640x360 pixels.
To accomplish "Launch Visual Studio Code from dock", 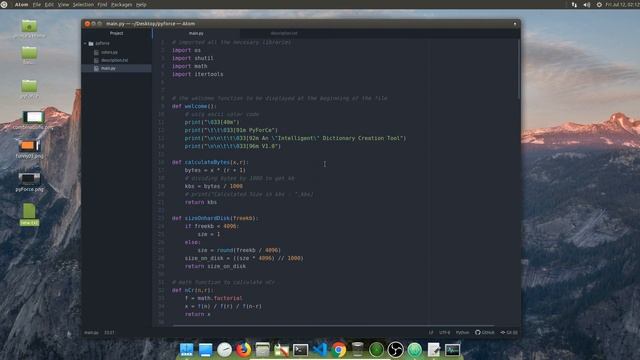I will pos(320,350).
